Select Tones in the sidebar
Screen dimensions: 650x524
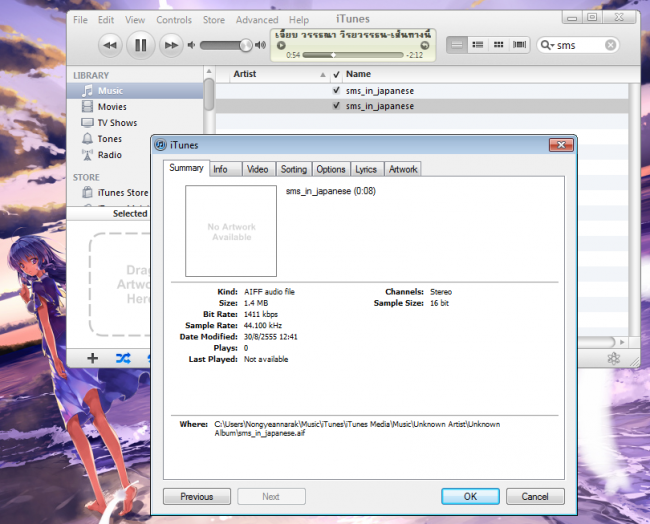click(109, 139)
